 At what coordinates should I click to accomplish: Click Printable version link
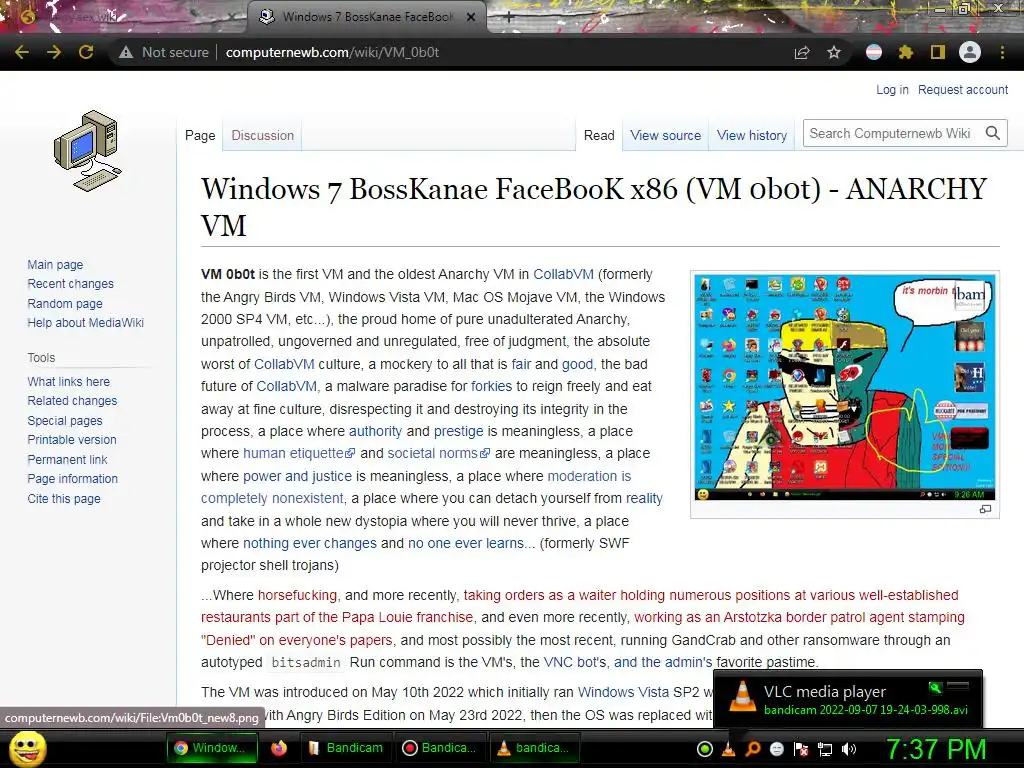pyautogui.click(x=72, y=440)
